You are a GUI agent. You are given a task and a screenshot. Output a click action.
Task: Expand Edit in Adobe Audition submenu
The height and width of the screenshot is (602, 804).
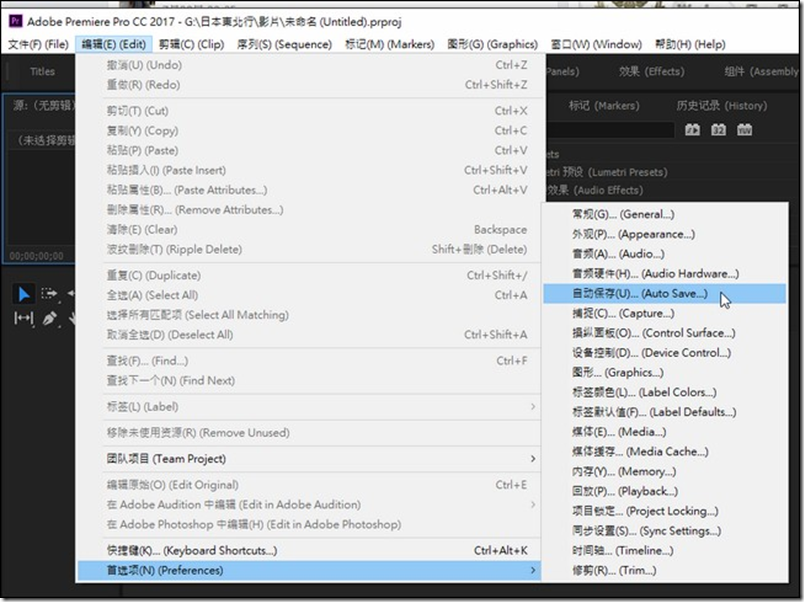point(309,505)
